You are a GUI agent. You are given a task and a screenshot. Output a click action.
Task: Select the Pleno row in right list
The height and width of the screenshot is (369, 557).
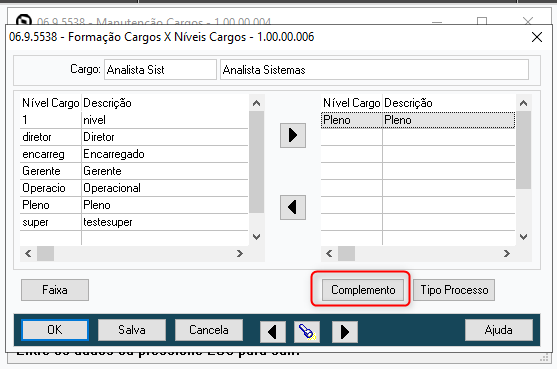pyautogui.click(x=418, y=120)
